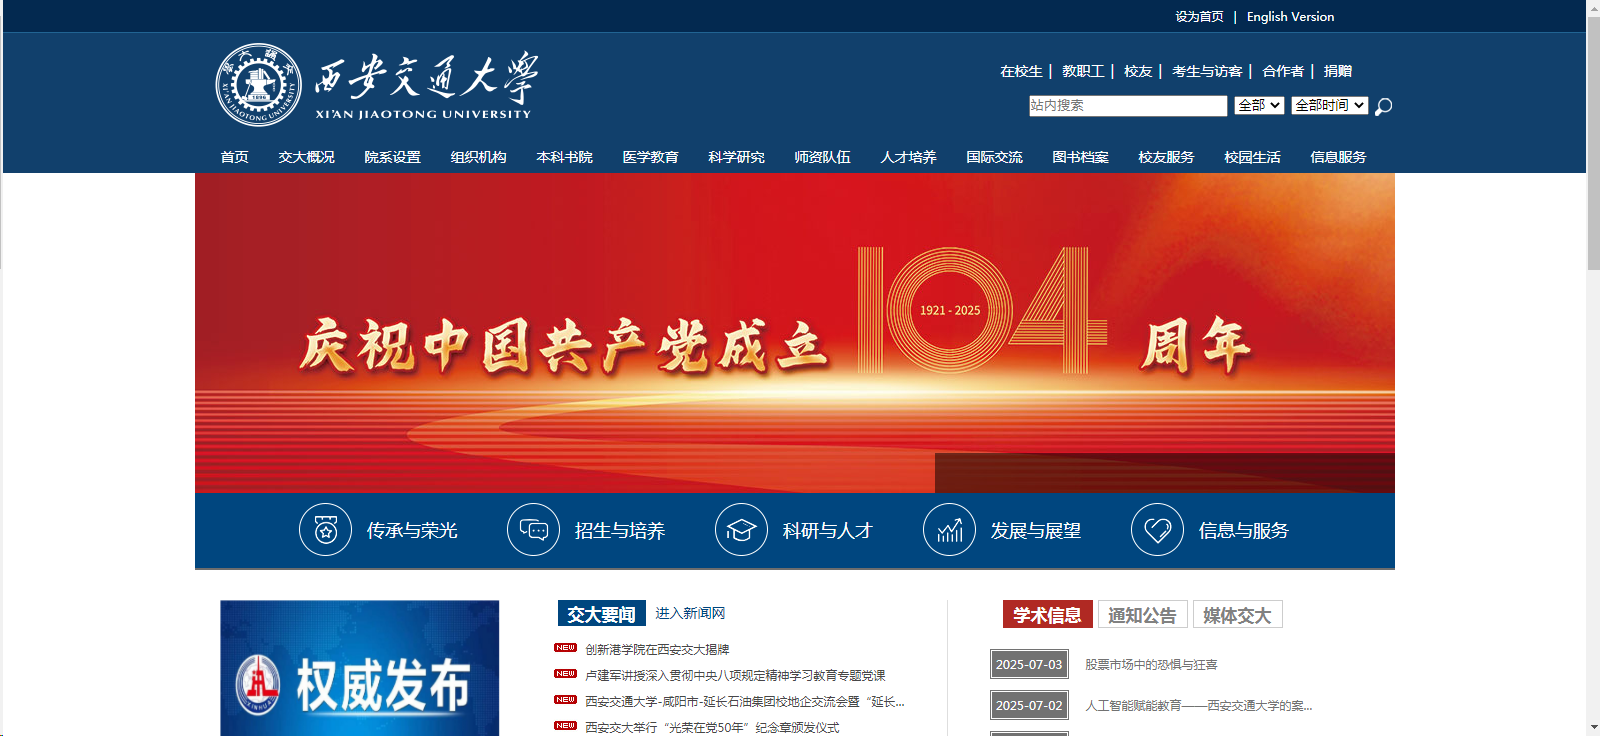Open 人才培养 navigation menu item

tap(909, 157)
